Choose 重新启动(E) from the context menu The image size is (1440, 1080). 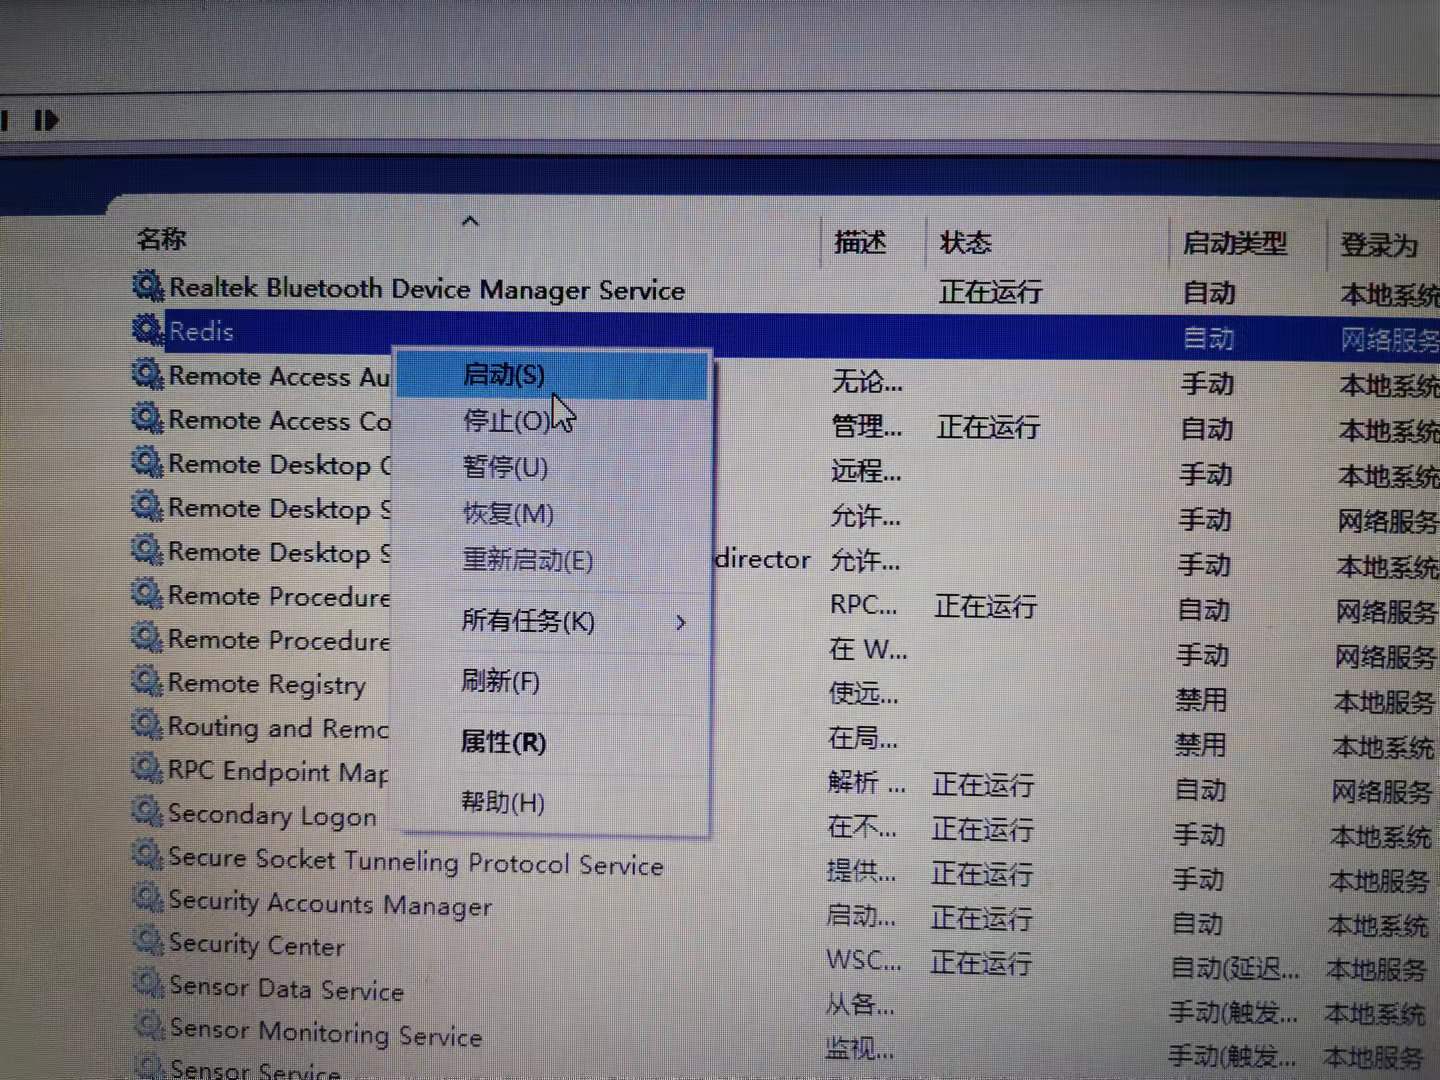coord(528,560)
